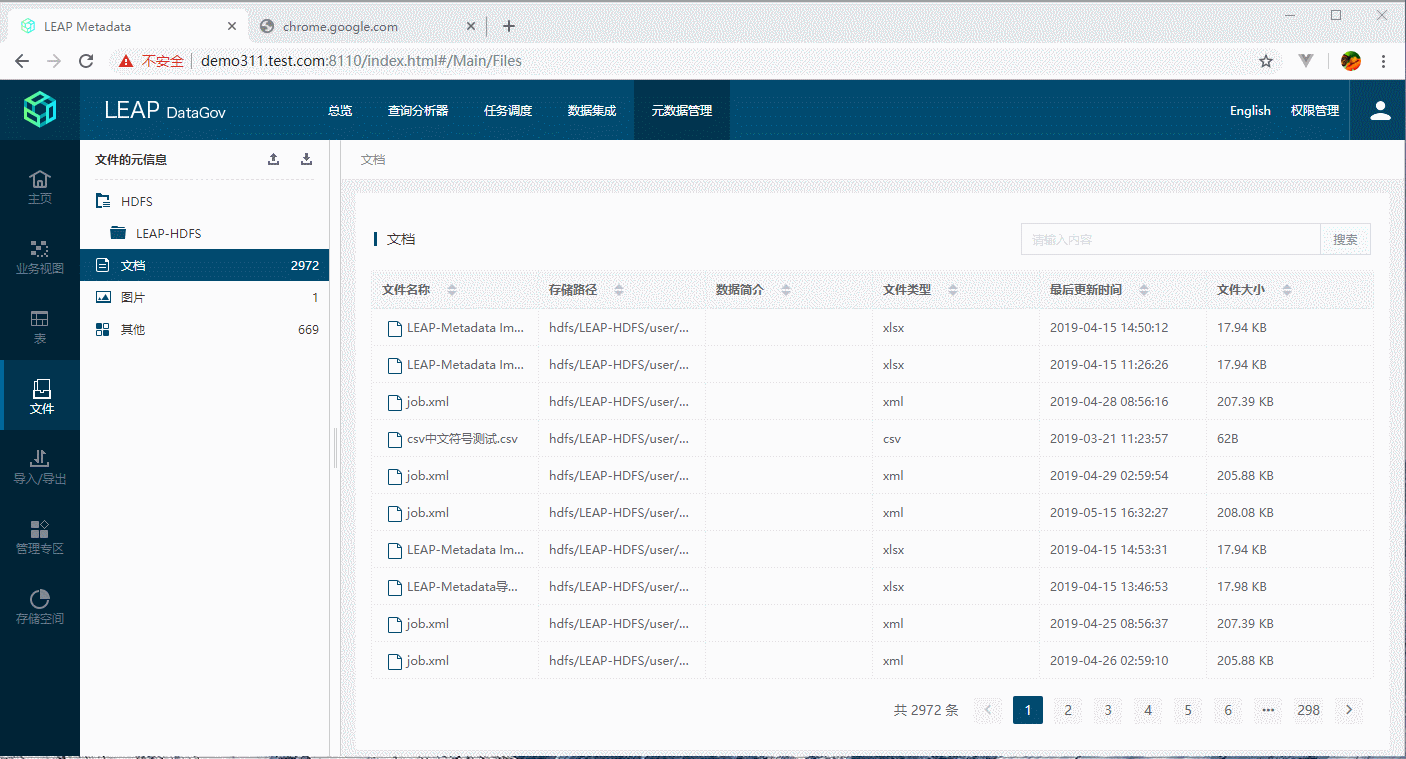Click file icon of csv中文符号测试.csv row

pos(394,439)
